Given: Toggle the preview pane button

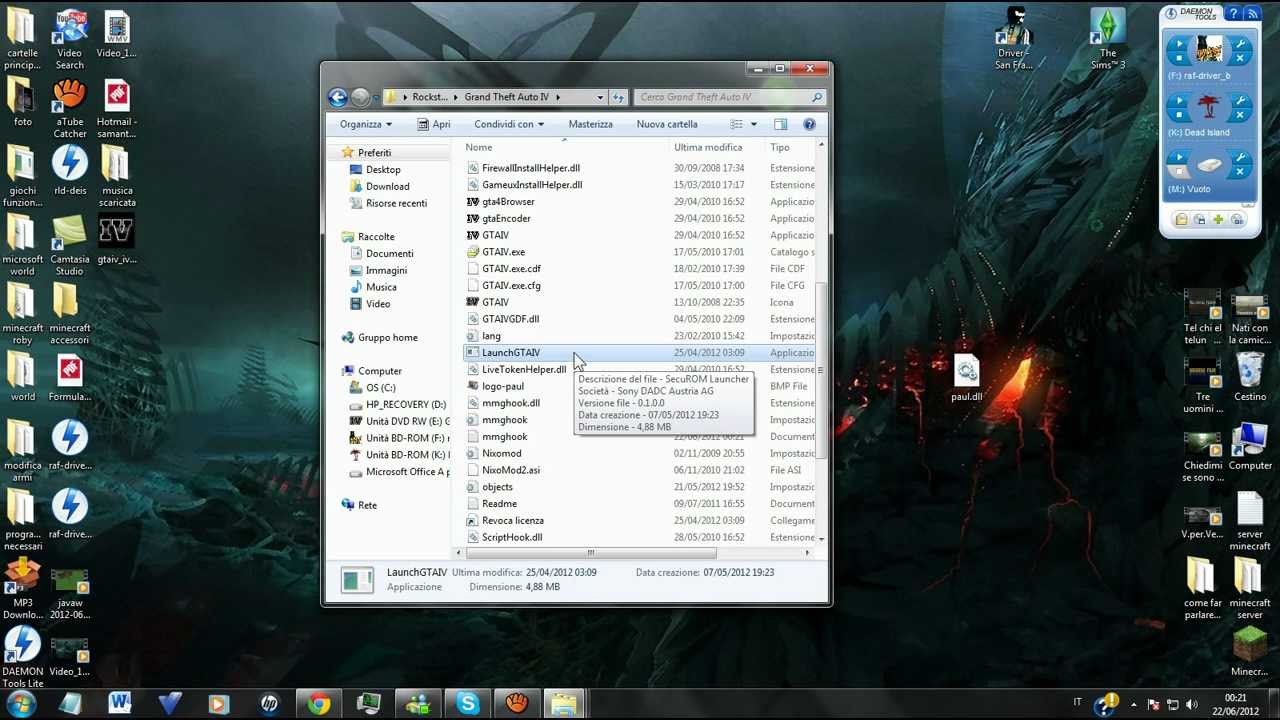Looking at the screenshot, I should click(x=780, y=124).
